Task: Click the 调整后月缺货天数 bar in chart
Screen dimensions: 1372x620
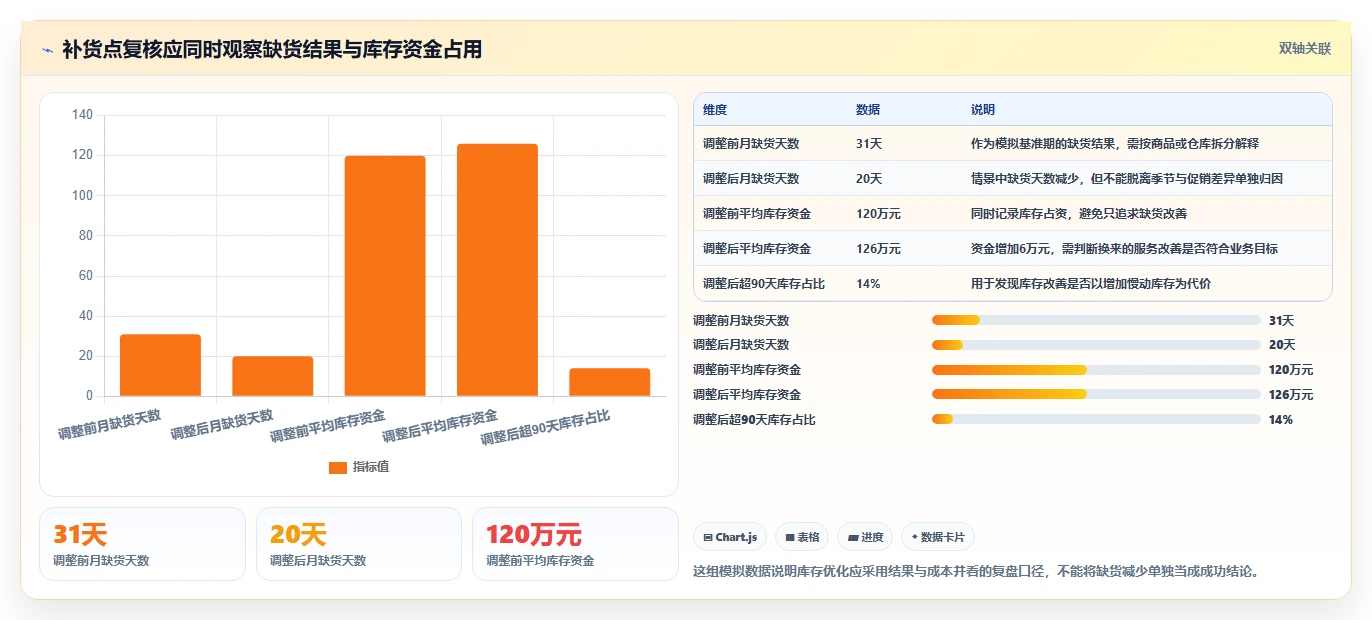Action: click(x=272, y=376)
